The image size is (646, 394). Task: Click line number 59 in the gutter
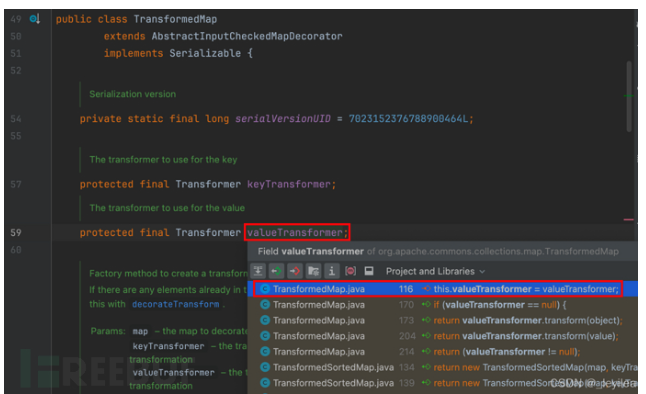pyautogui.click(x=16, y=232)
